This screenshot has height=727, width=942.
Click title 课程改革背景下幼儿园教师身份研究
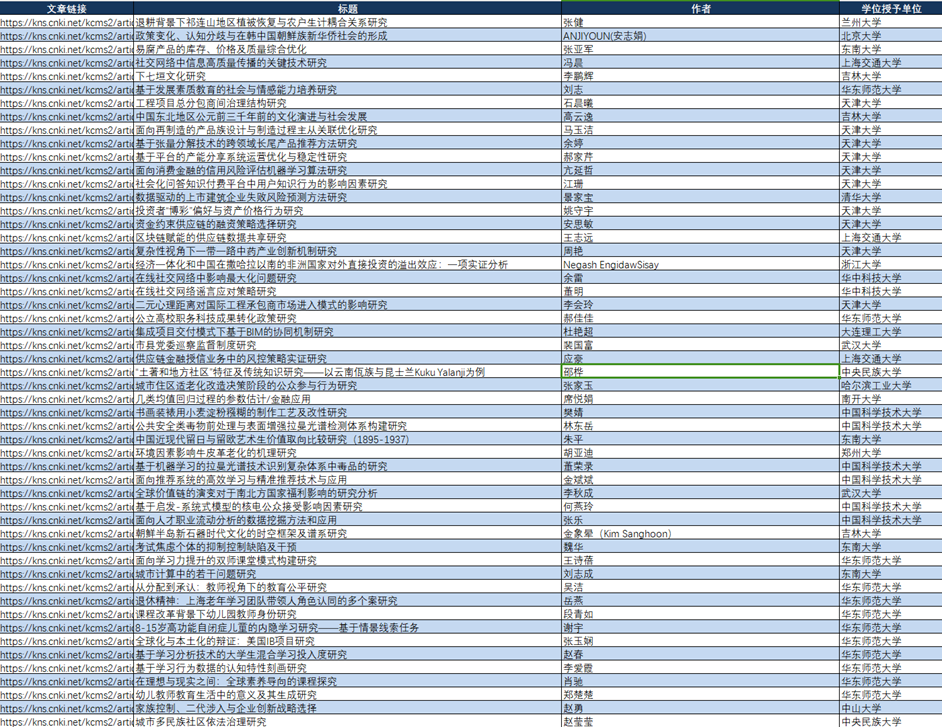click(216, 614)
